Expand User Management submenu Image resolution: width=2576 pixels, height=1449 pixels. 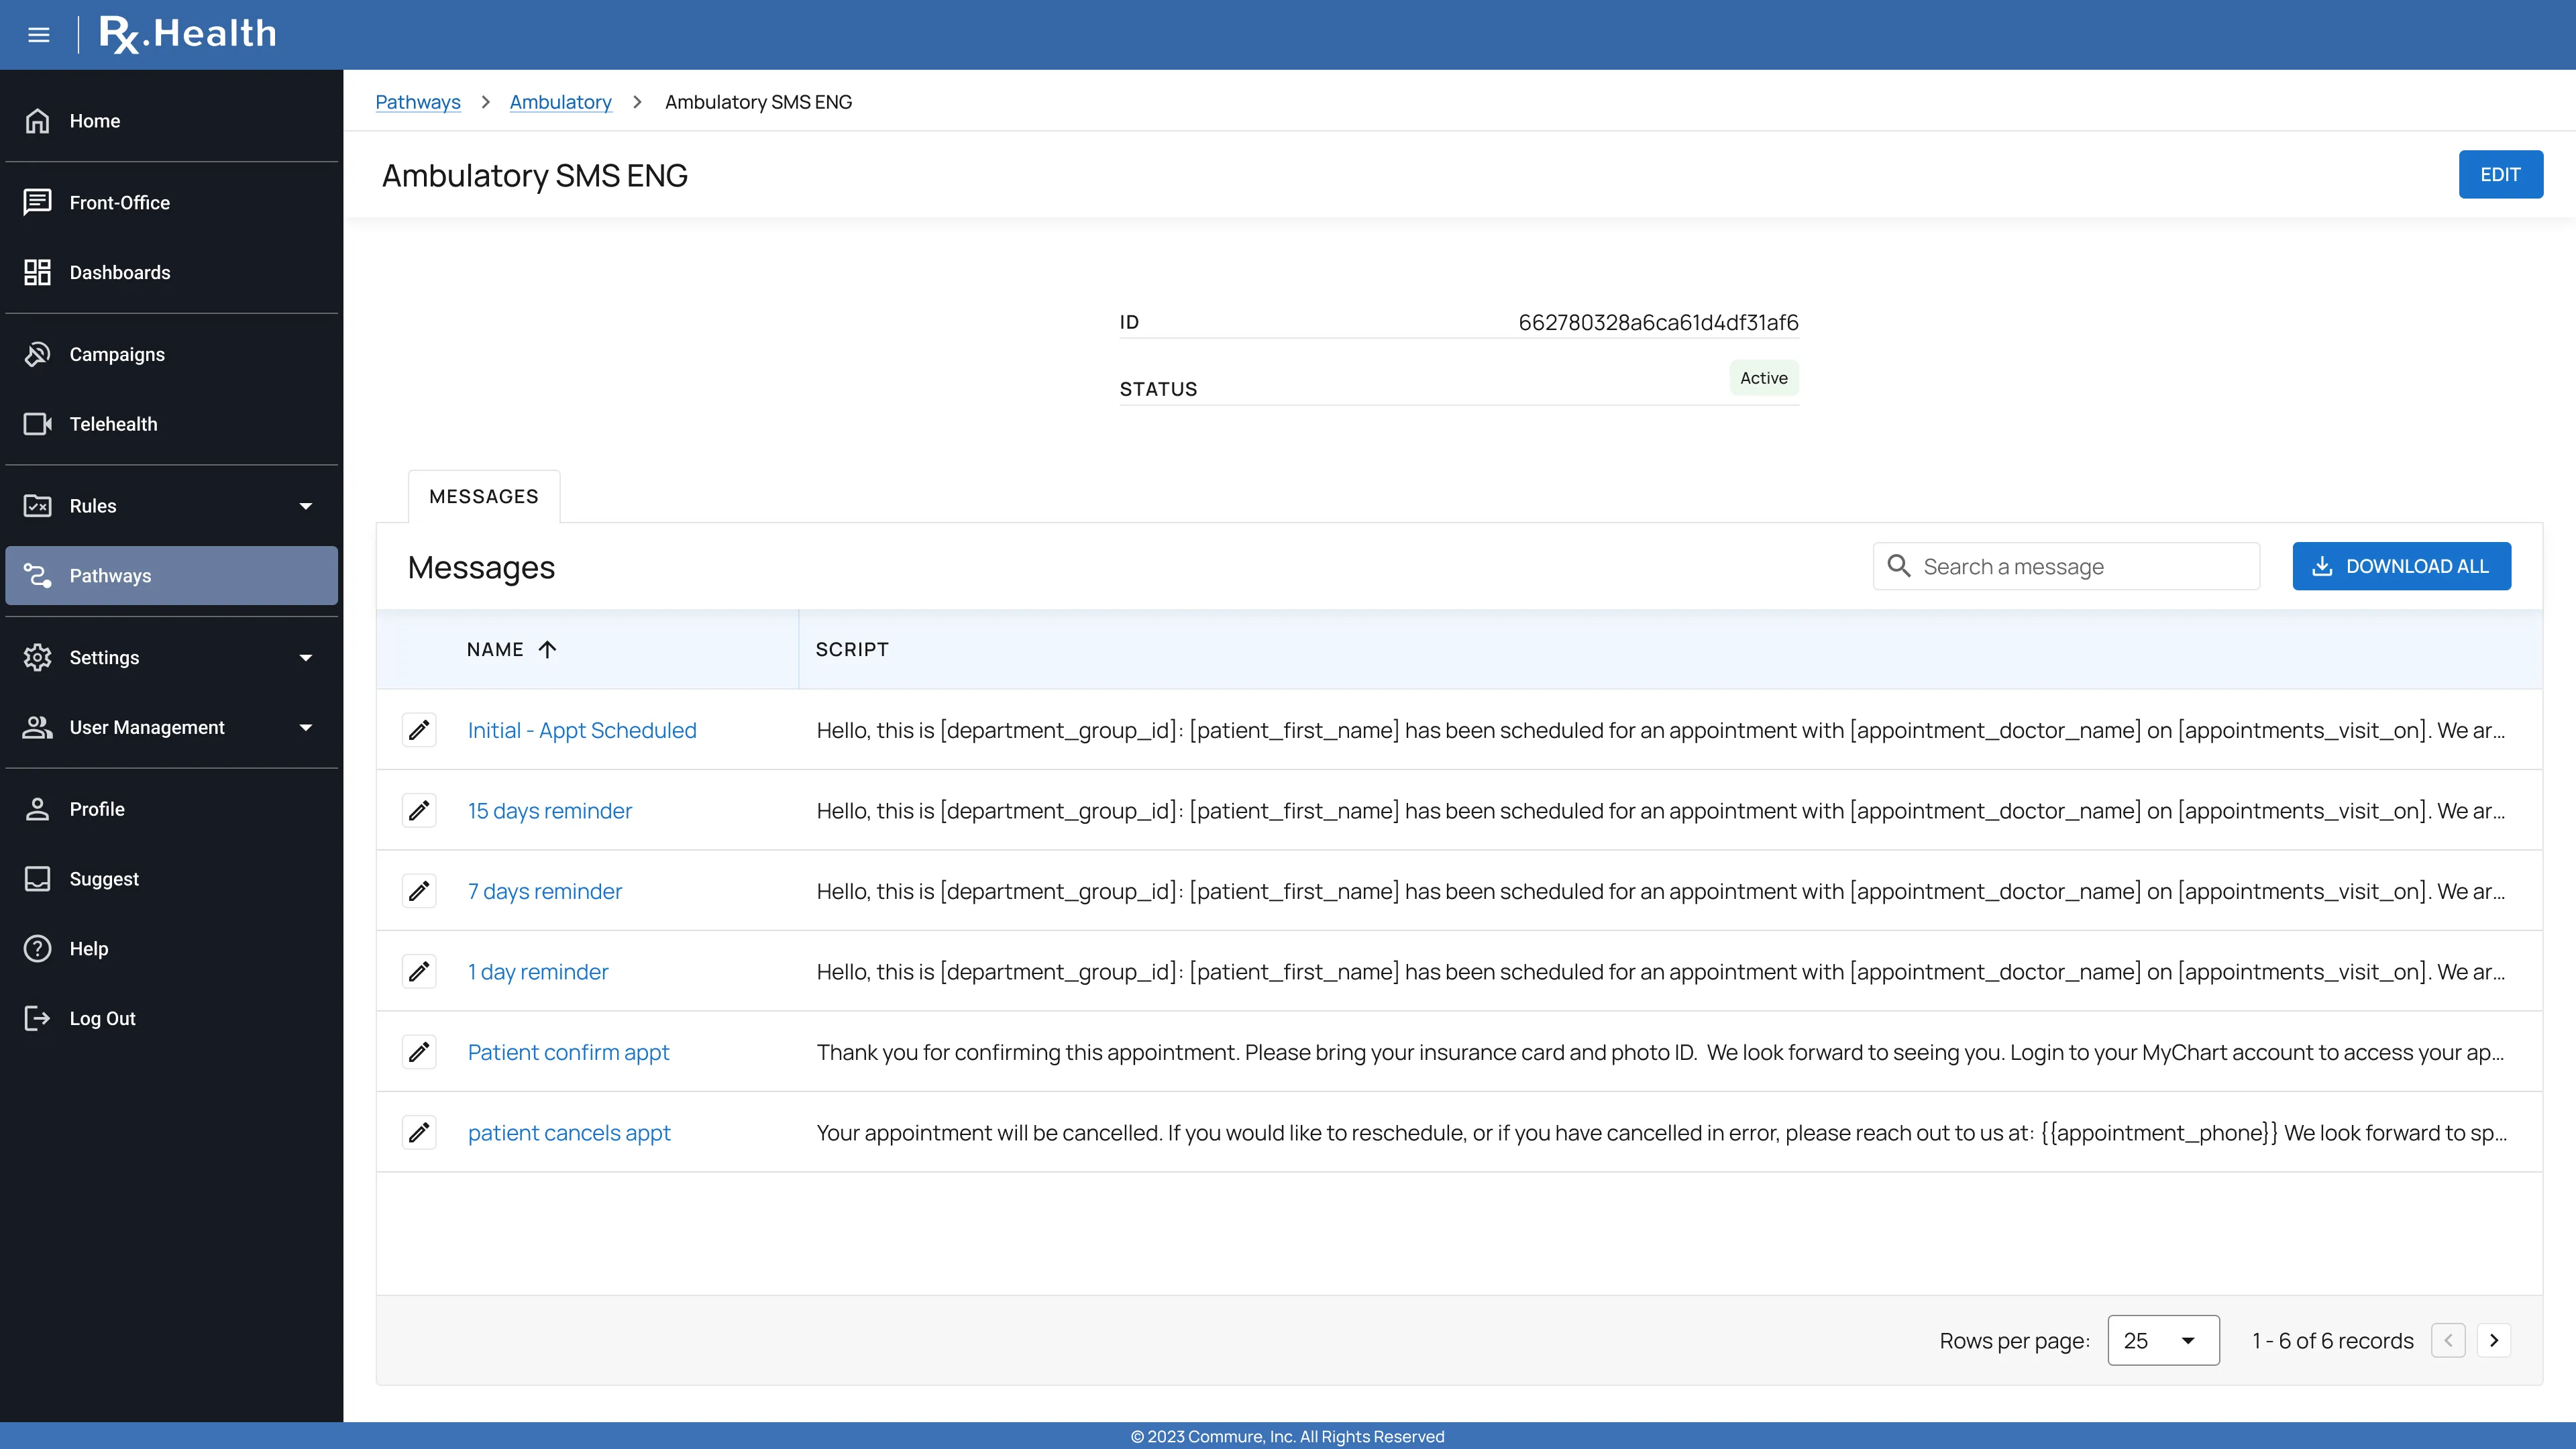click(x=306, y=727)
